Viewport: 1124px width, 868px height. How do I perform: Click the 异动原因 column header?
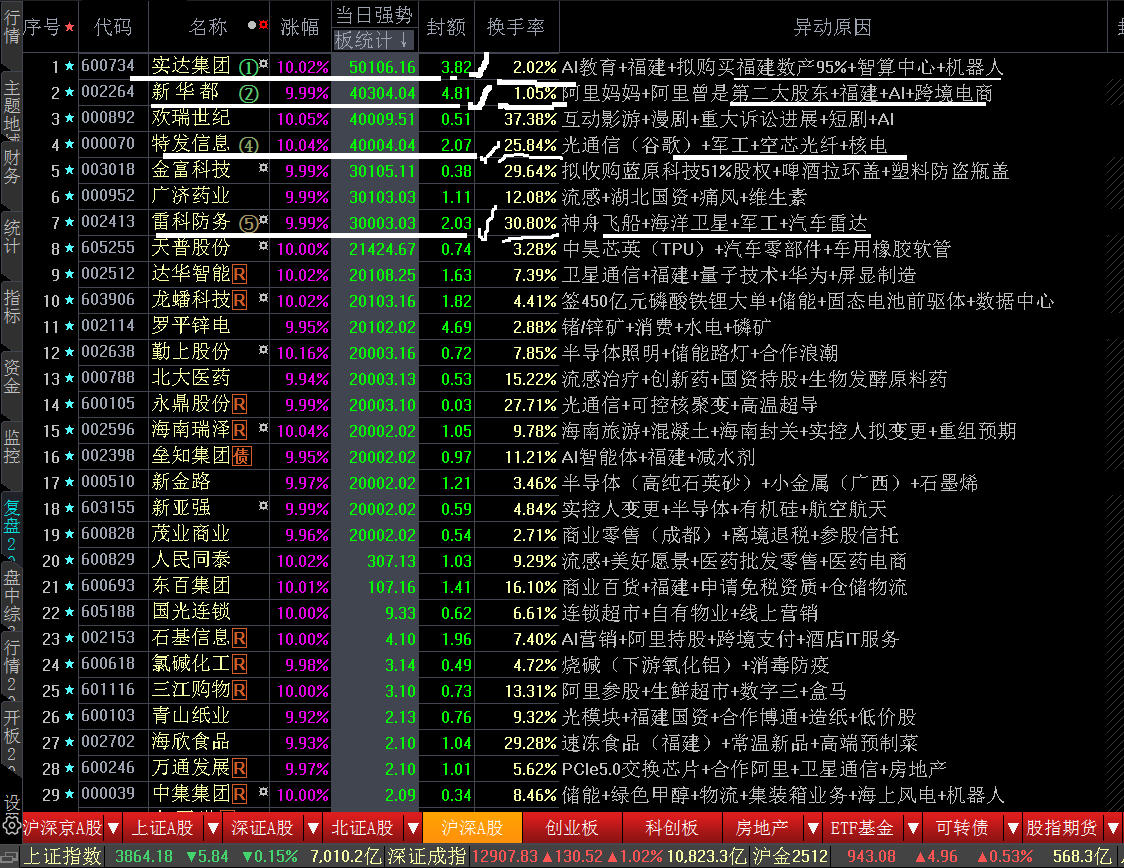coord(832,27)
